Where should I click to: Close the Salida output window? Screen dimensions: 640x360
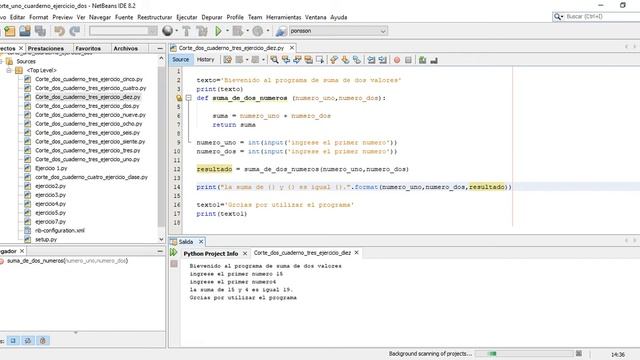[x=200, y=242]
